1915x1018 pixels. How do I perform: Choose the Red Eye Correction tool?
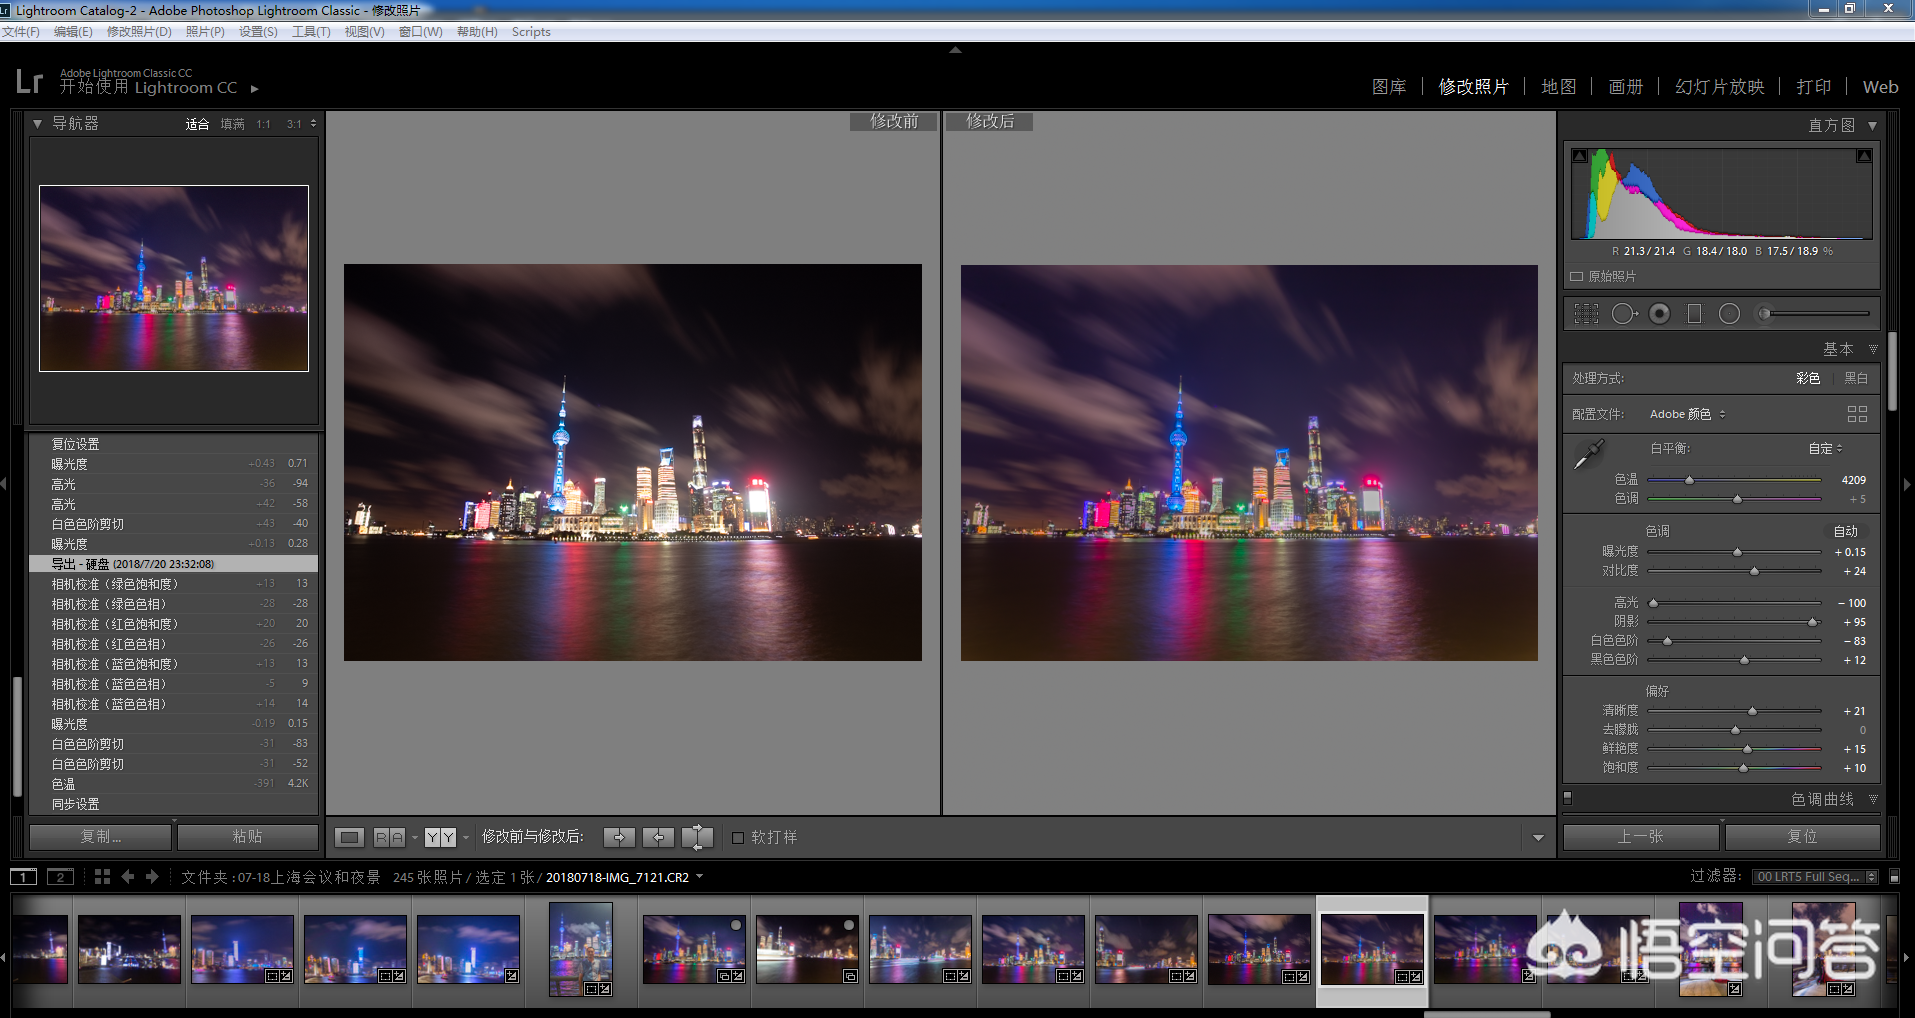(x=1659, y=314)
